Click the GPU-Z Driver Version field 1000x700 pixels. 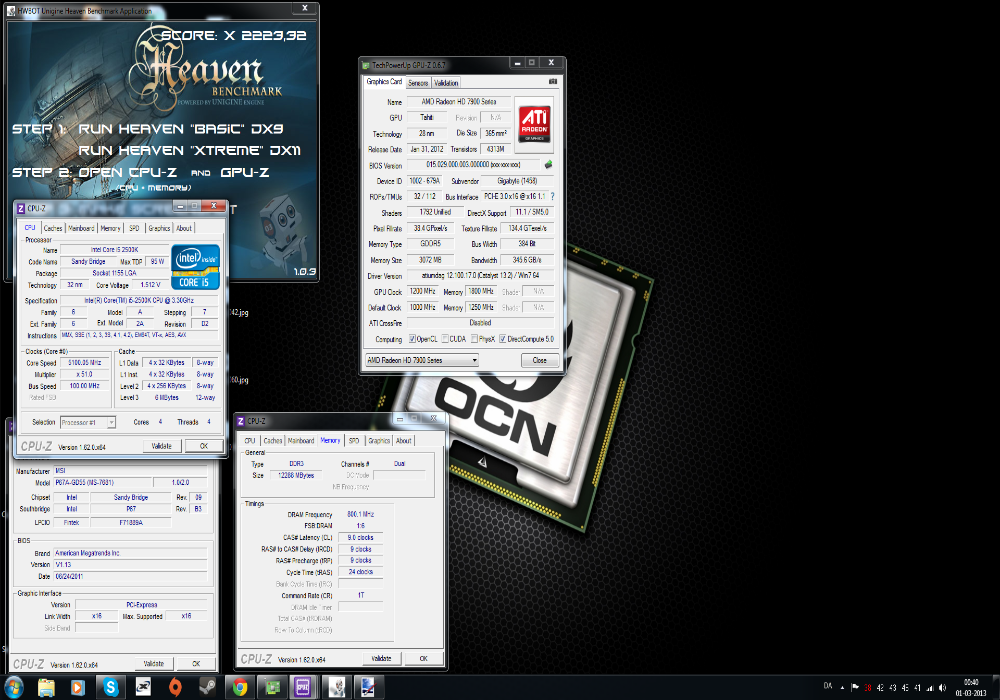480,275
